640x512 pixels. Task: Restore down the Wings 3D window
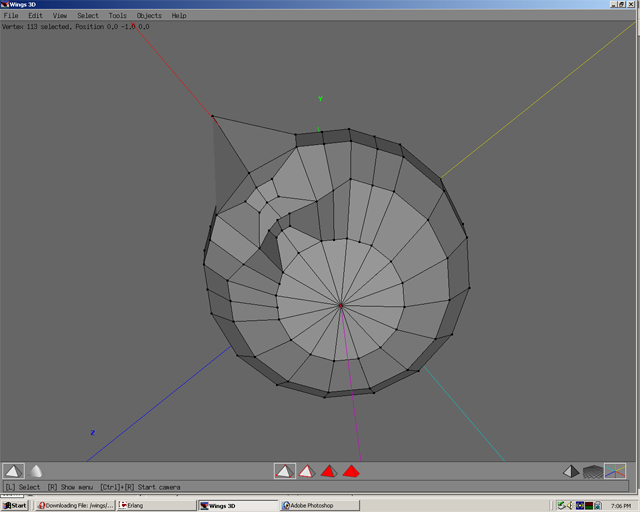(622, 4)
